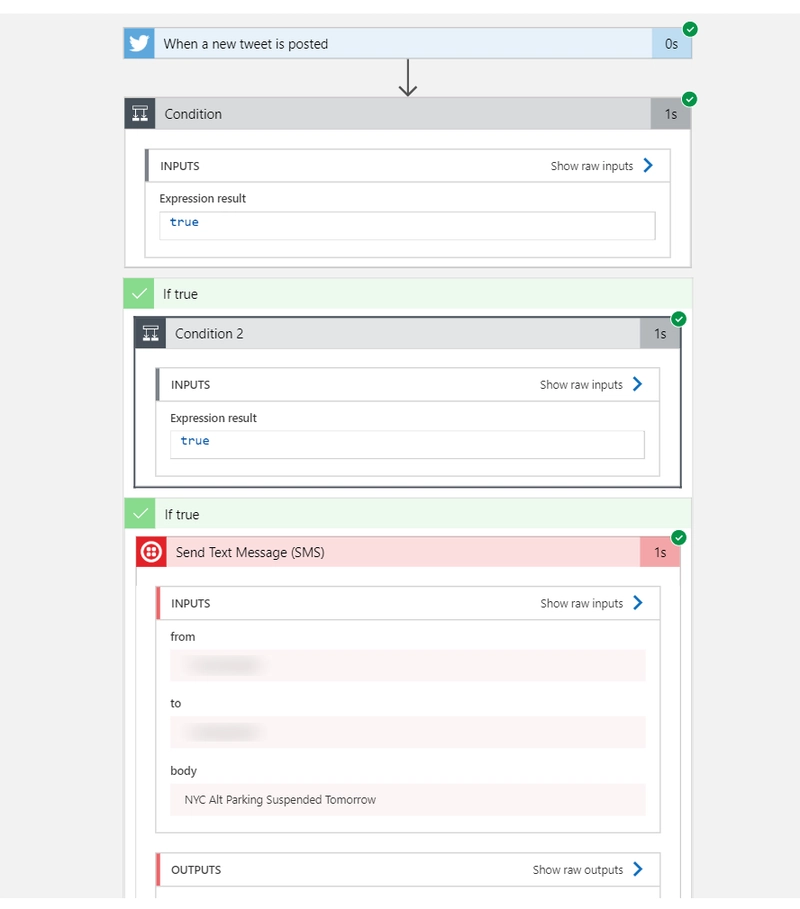
Task: Collapse the 'When a new tweet is posted' header
Action: [400, 43]
